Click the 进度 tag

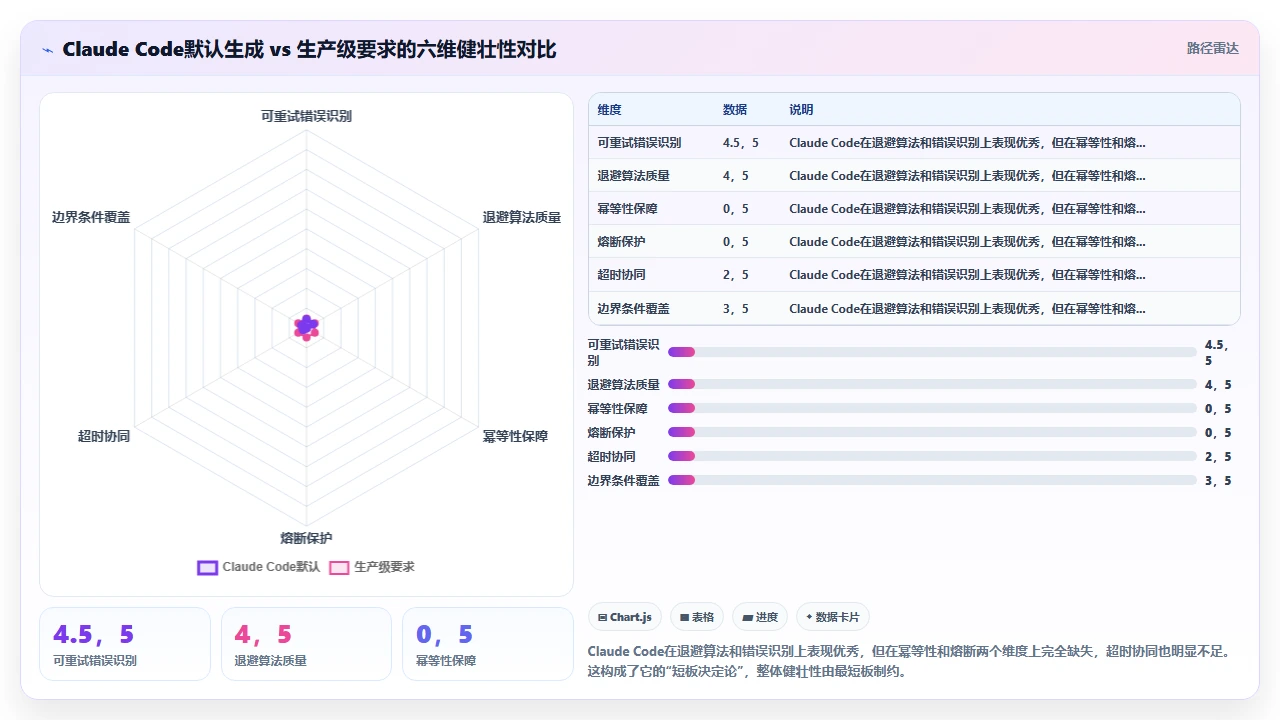click(760, 617)
